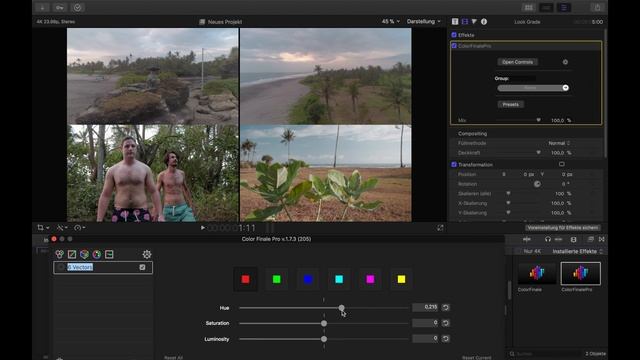
Task: Toggle the 6 Vectors layer visibility circle
Action: click(x=61, y=267)
